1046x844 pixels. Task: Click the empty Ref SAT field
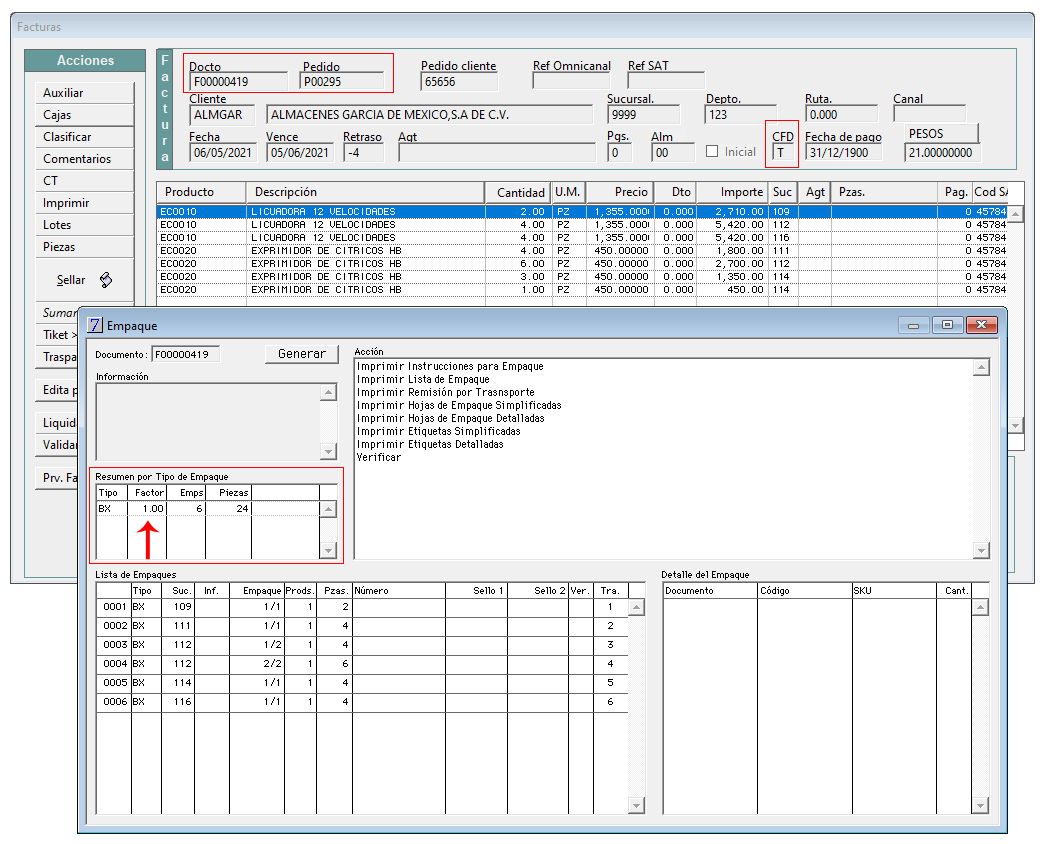[666, 81]
